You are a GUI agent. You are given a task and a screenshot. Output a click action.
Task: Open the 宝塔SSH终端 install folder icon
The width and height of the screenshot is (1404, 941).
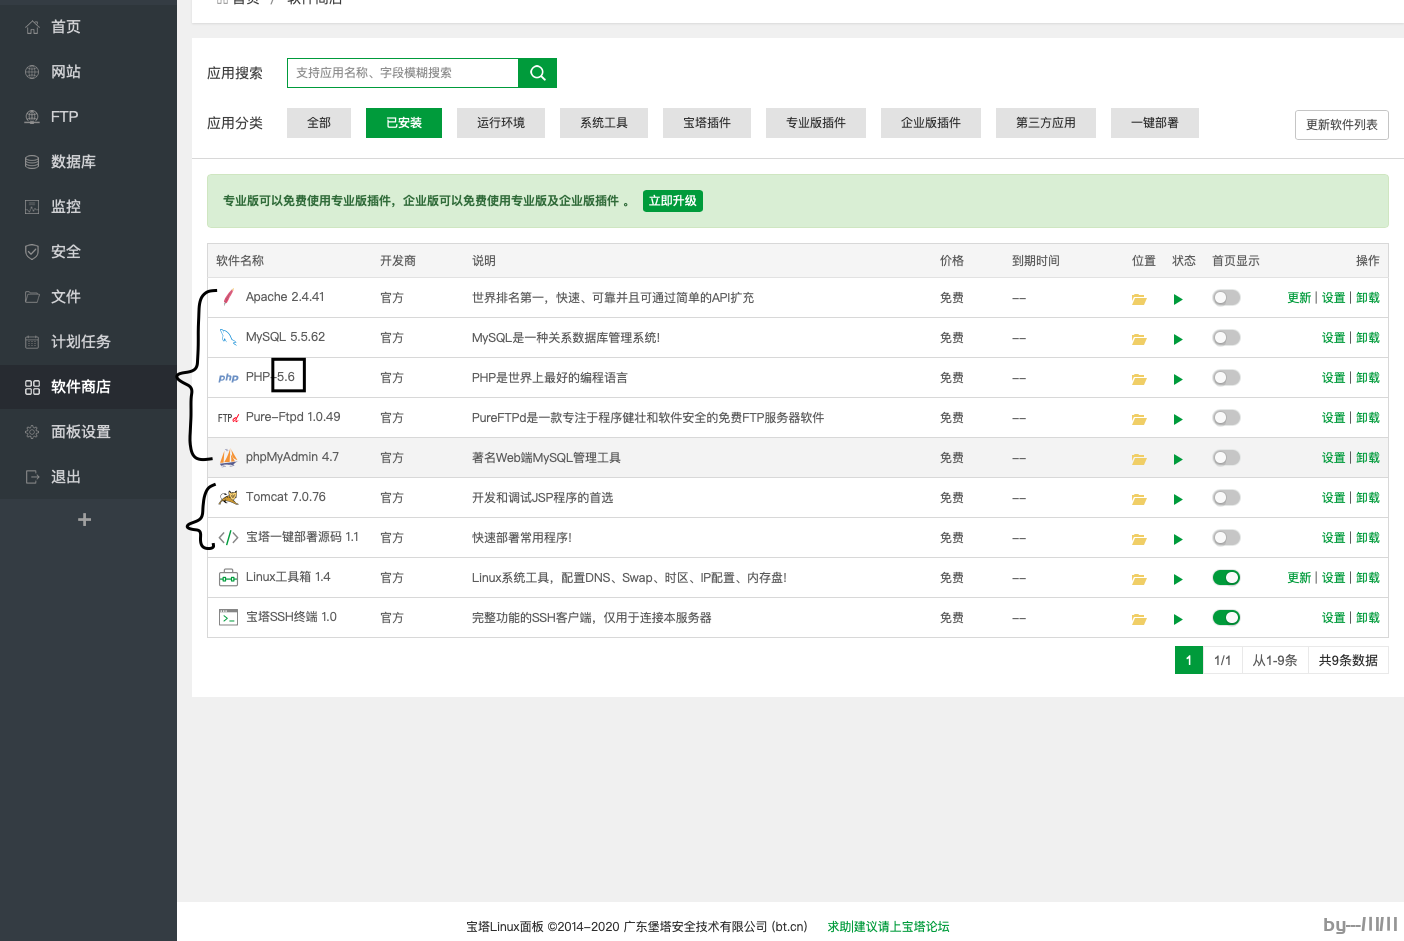click(1139, 619)
